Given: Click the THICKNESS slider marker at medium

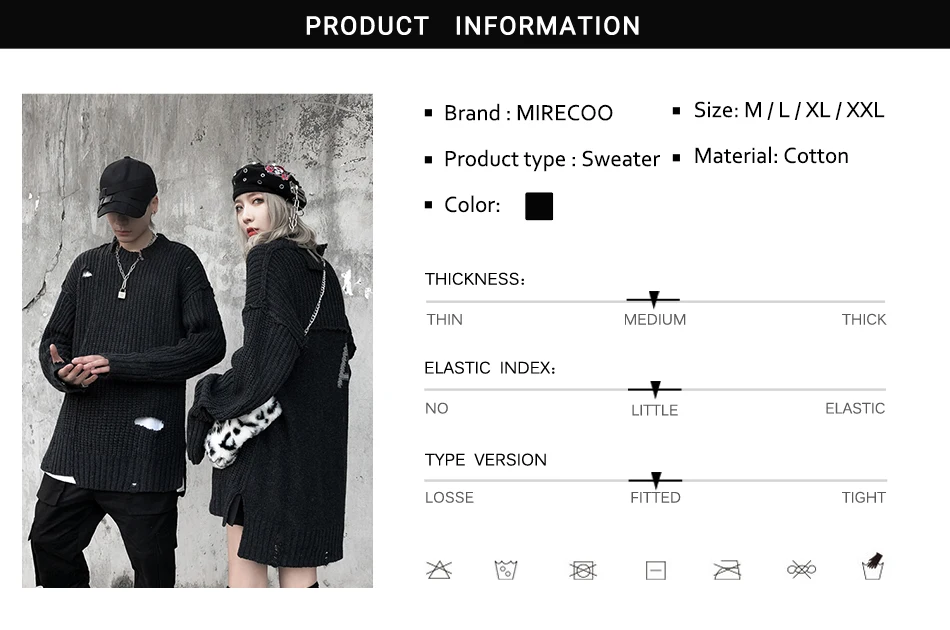Looking at the screenshot, I should tap(654, 299).
